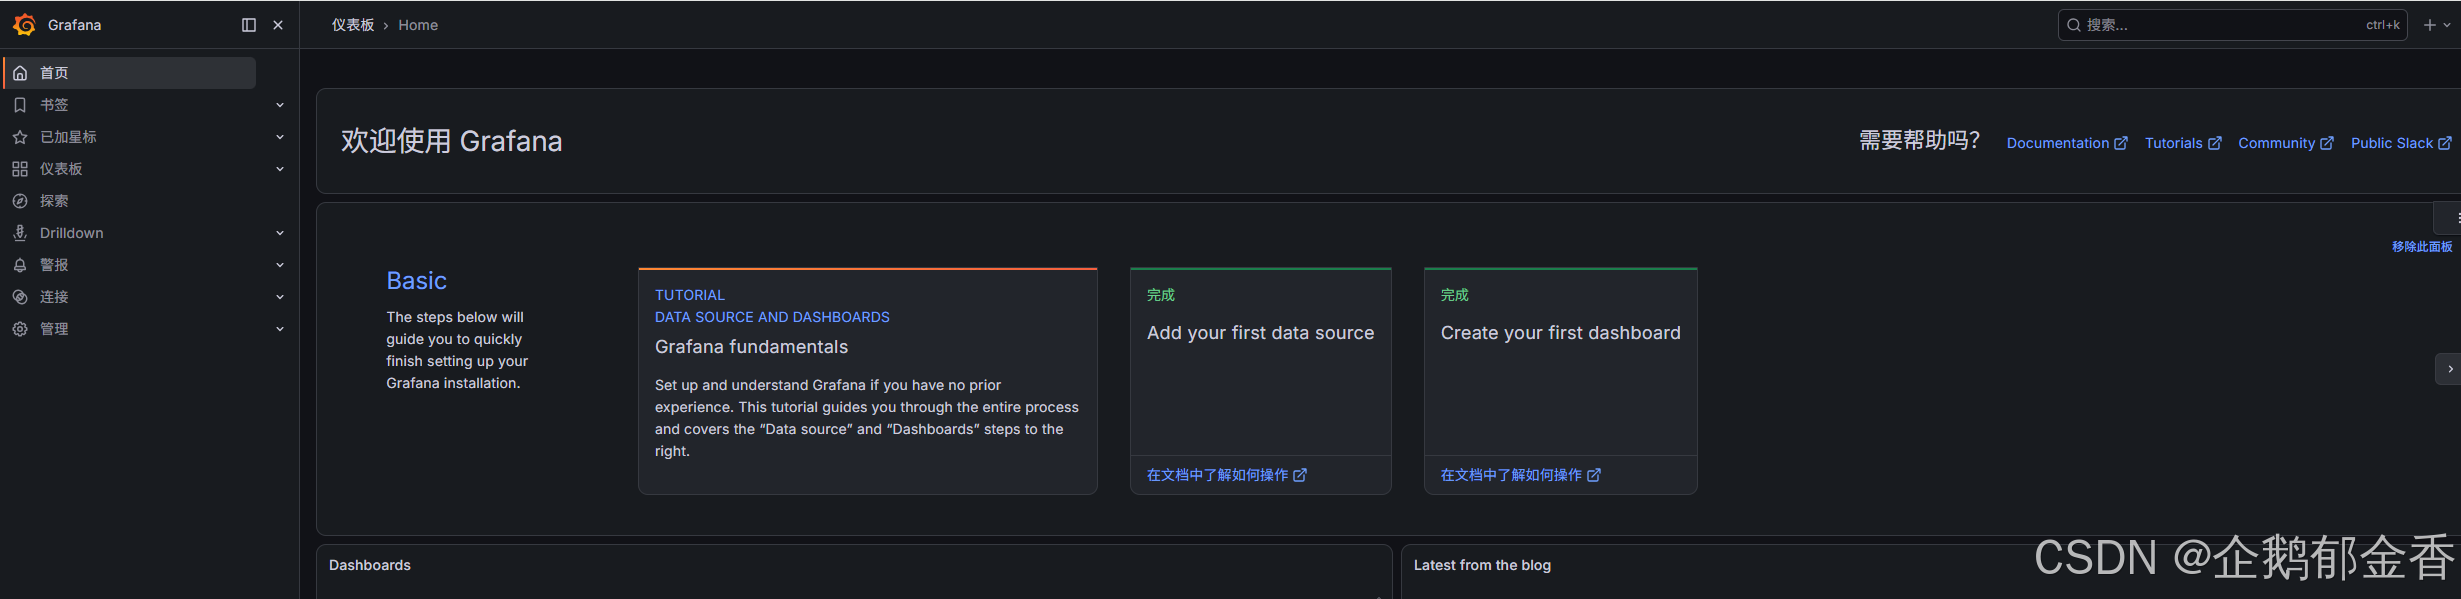This screenshot has height=599, width=2461.
Task: Click the external-link icon in dashboard card
Action: (x=1594, y=475)
